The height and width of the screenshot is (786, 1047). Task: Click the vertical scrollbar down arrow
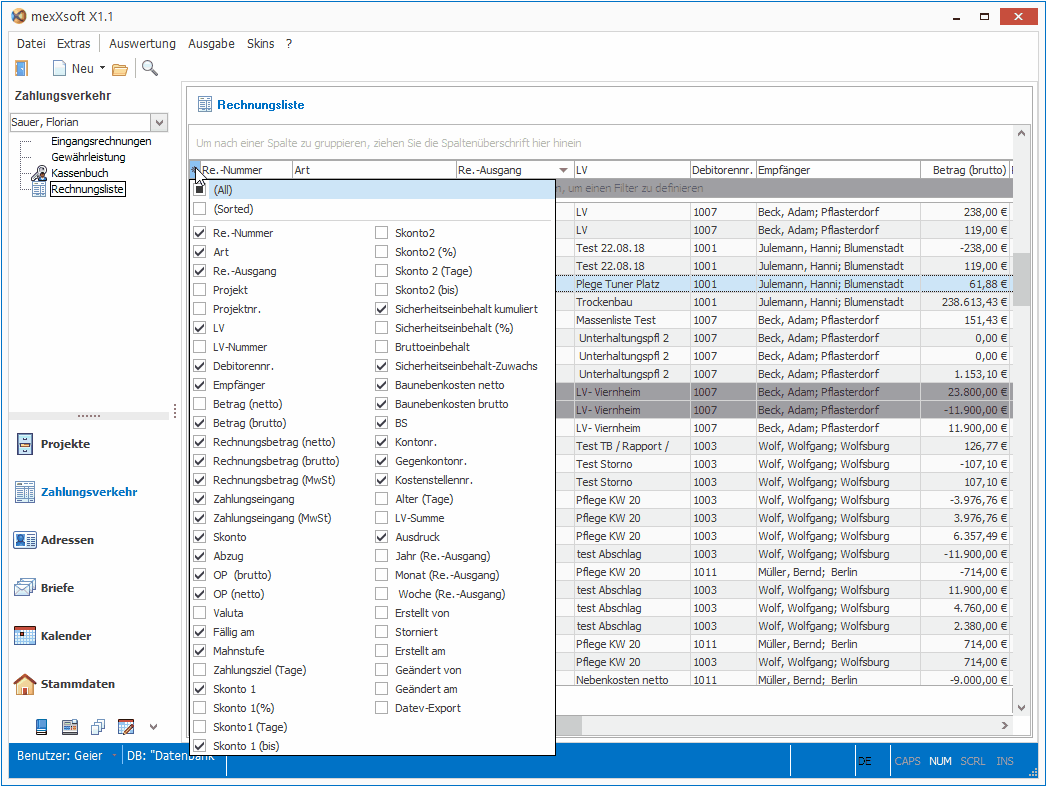(x=1021, y=708)
